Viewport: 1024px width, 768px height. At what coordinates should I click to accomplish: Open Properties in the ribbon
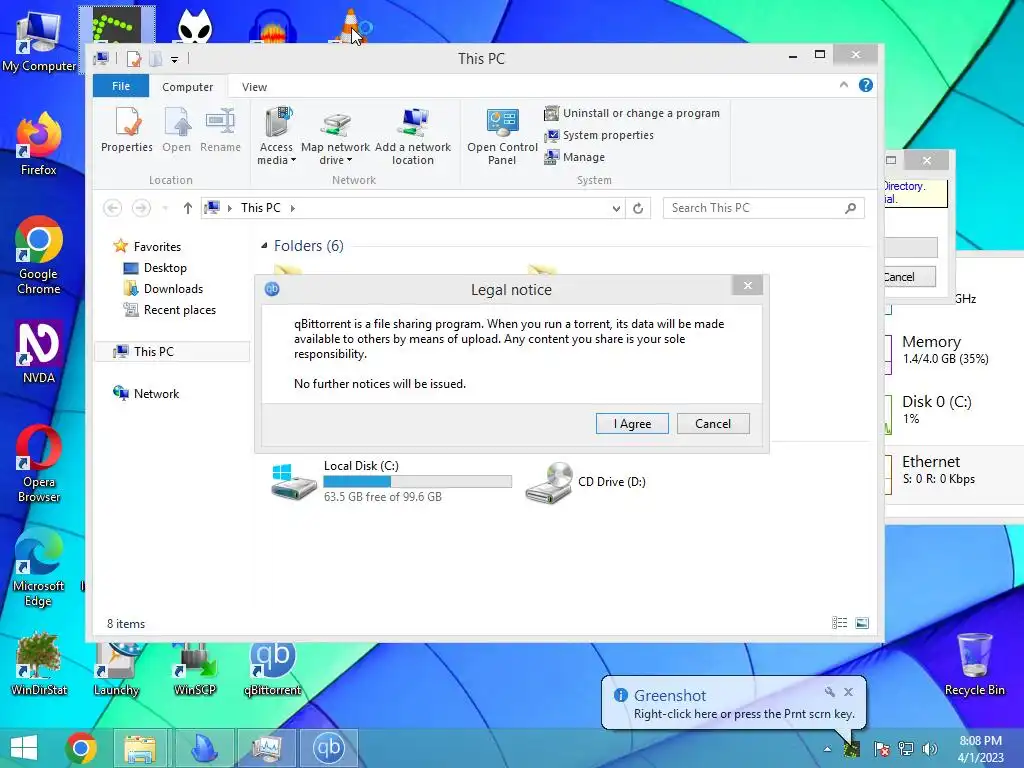point(127,131)
